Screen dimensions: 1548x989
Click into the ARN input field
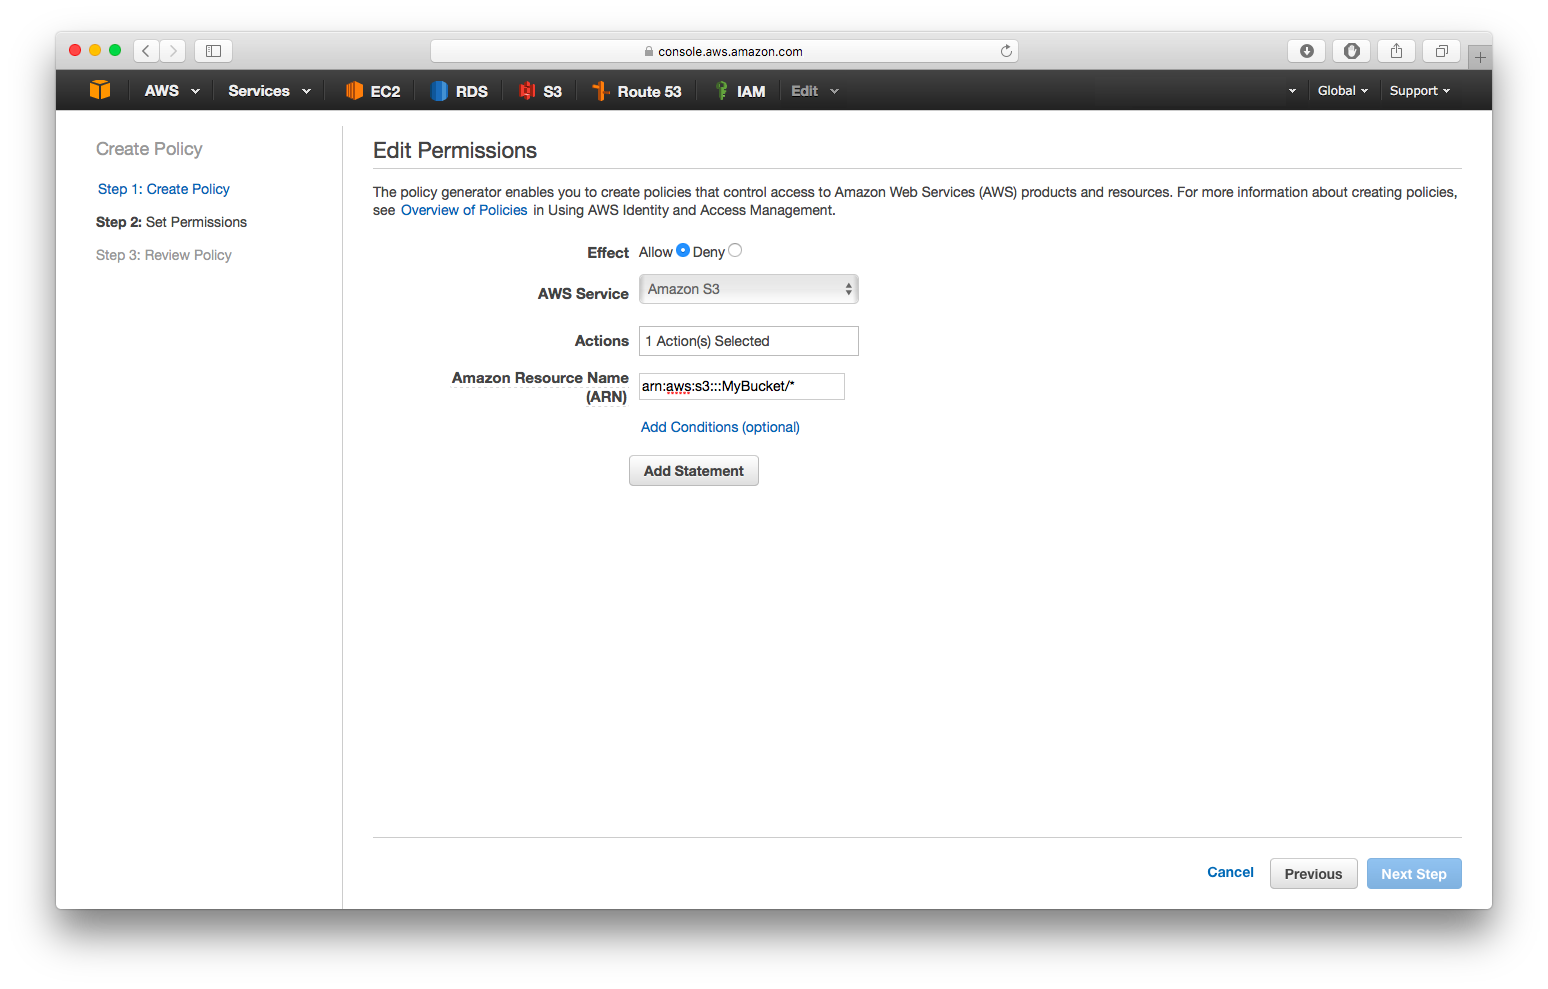pos(741,386)
